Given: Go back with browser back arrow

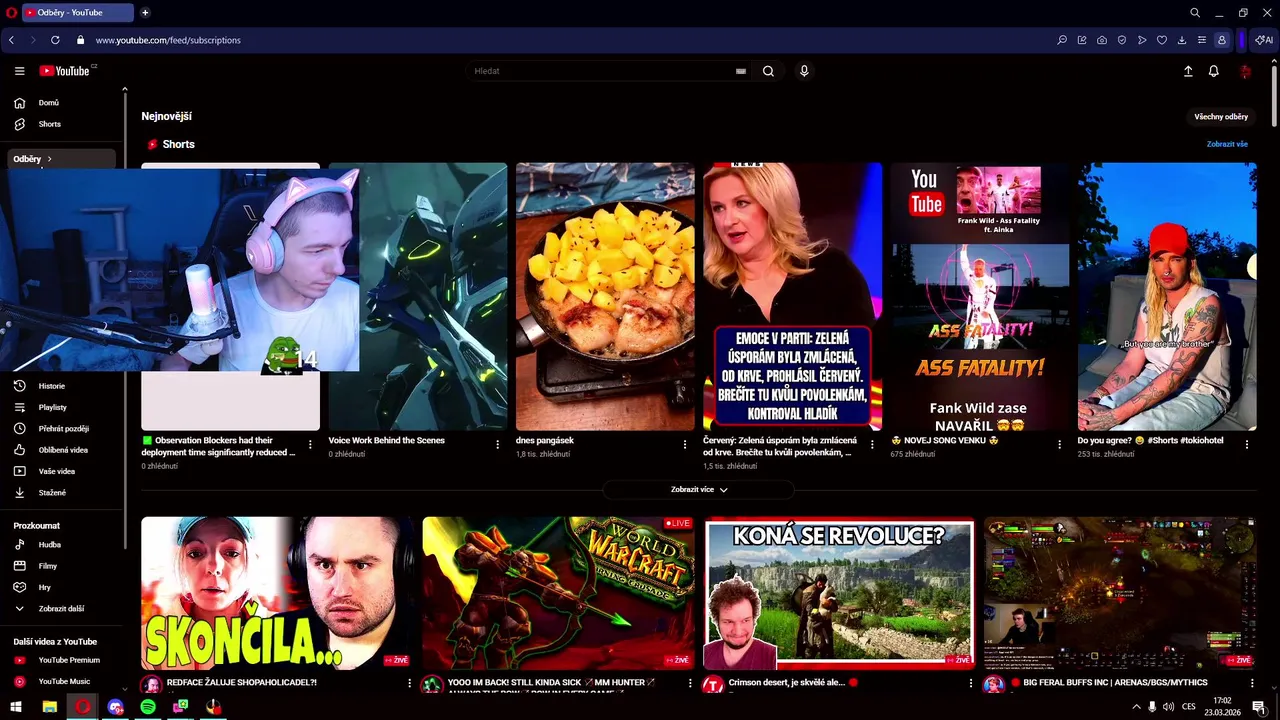Looking at the screenshot, I should point(11,40).
